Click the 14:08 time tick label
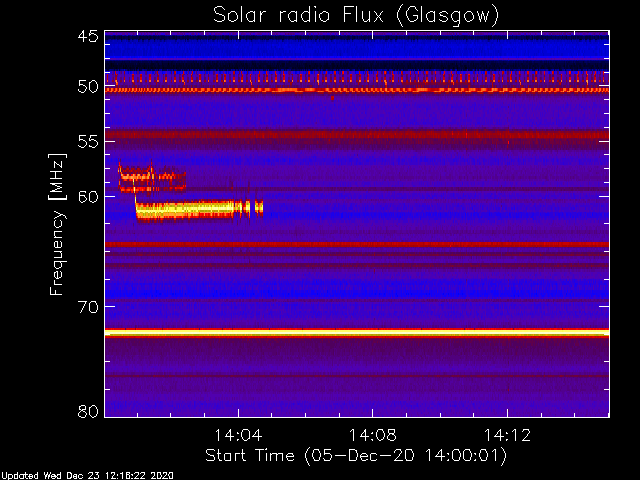The width and height of the screenshot is (640, 480). point(372,435)
